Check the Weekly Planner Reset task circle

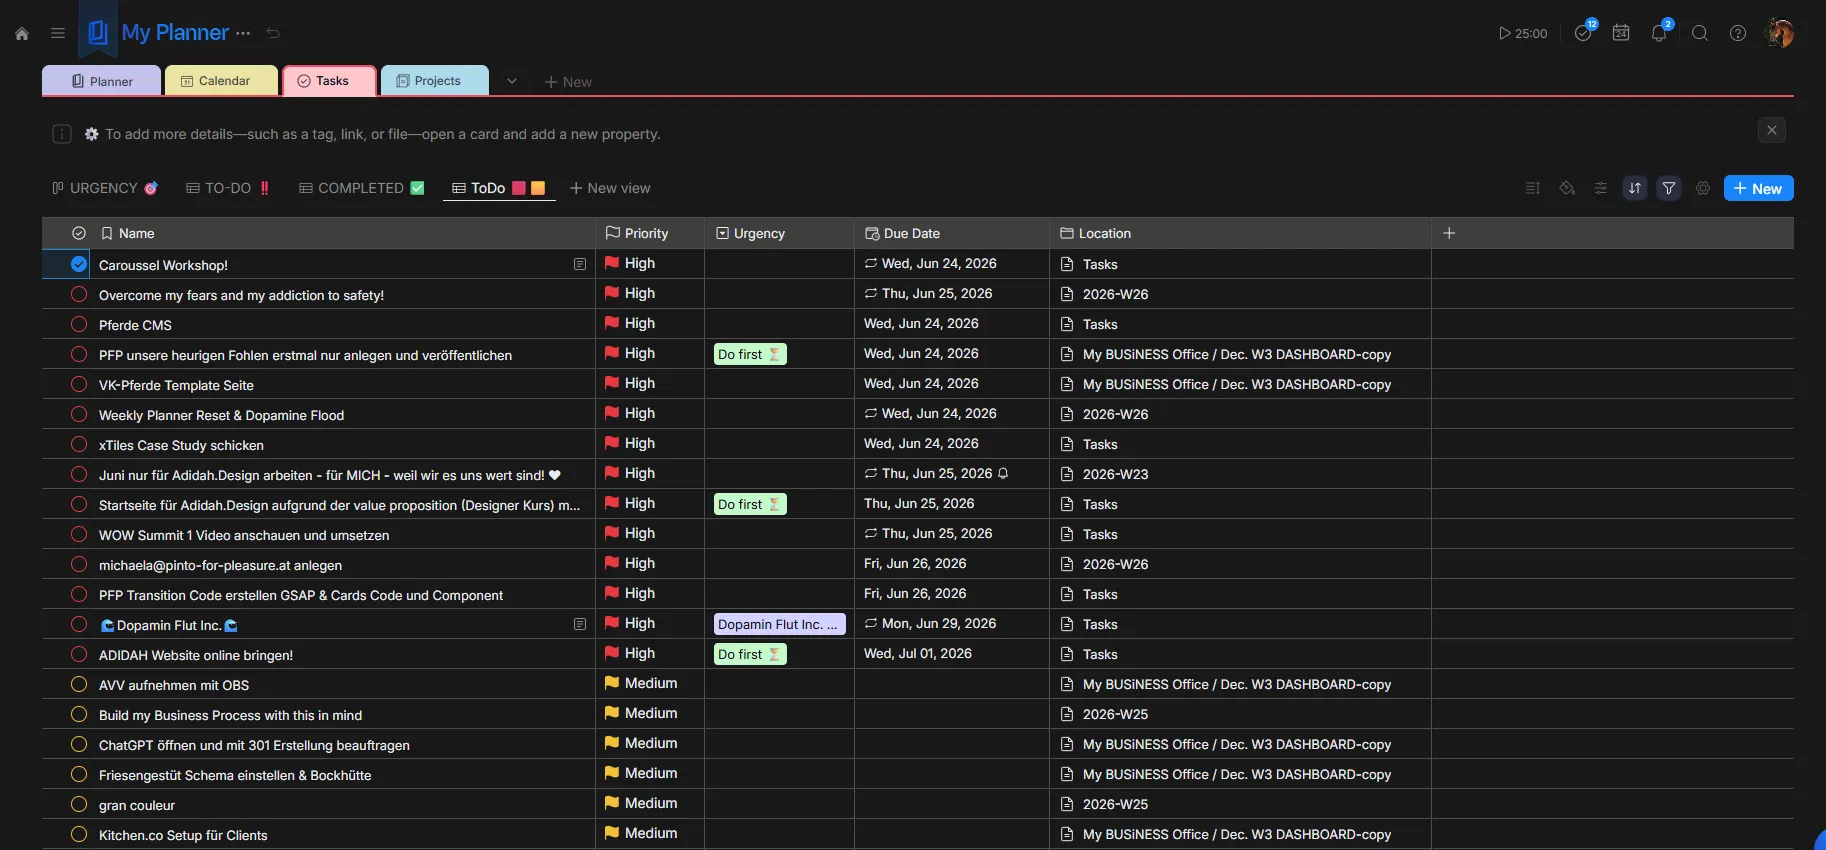tap(79, 414)
